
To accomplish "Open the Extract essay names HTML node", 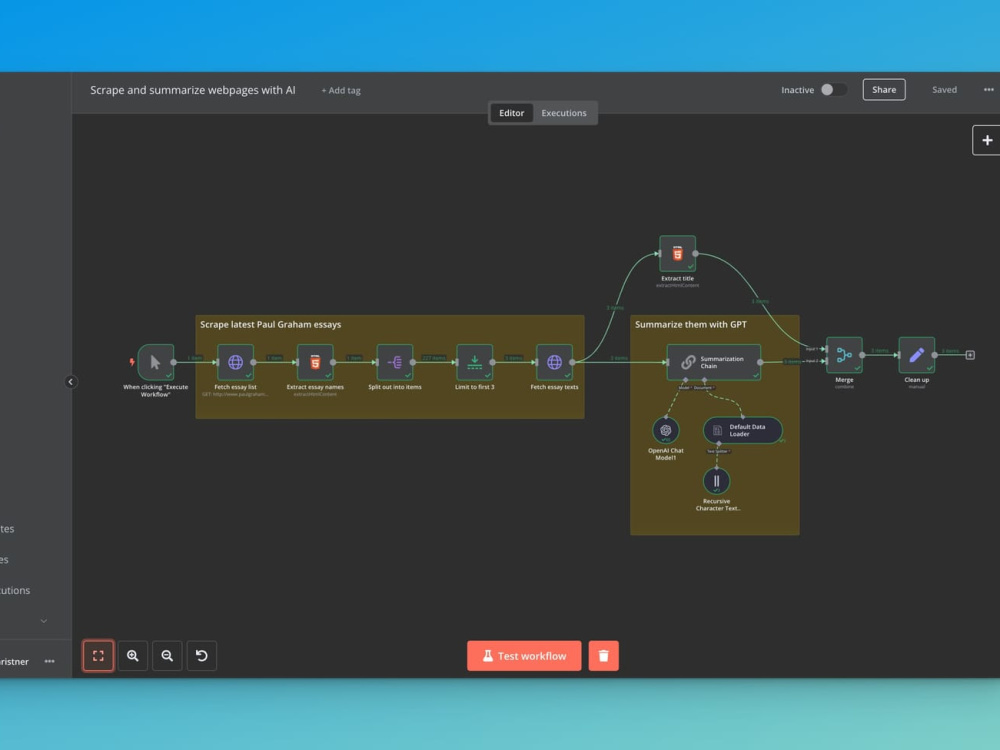I will [x=315, y=362].
